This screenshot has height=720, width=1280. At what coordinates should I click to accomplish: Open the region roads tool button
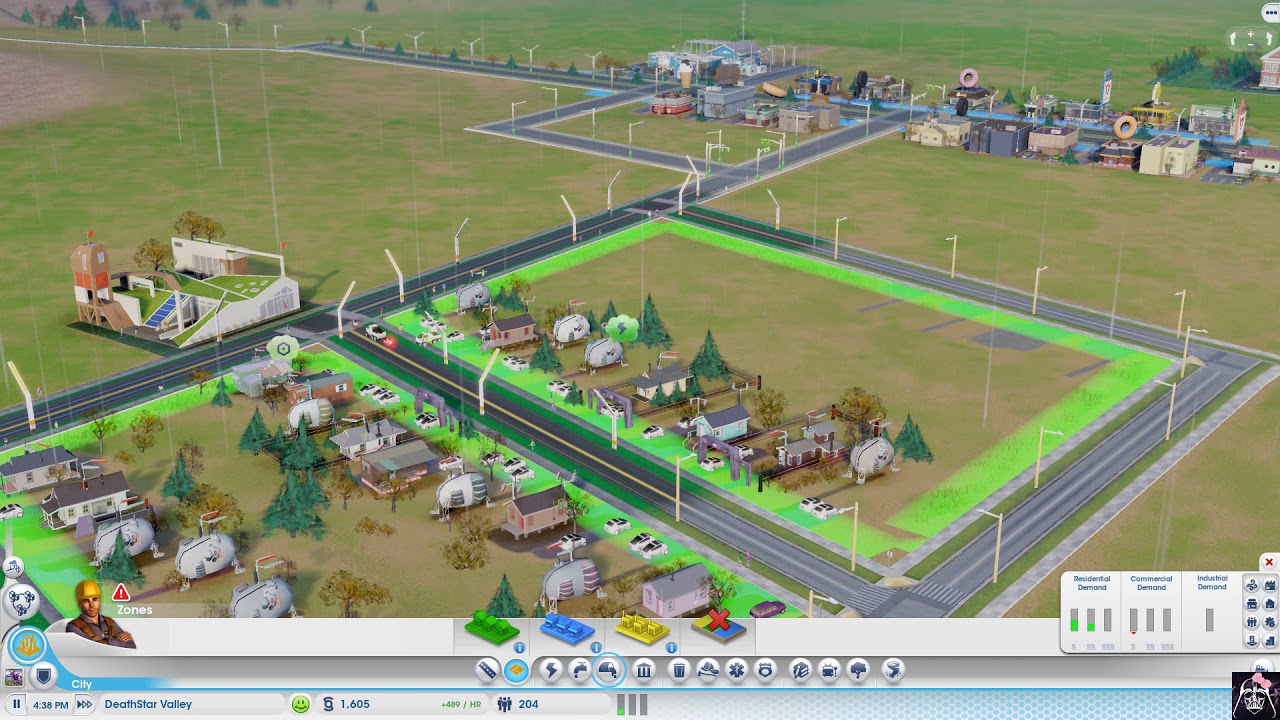13,568
